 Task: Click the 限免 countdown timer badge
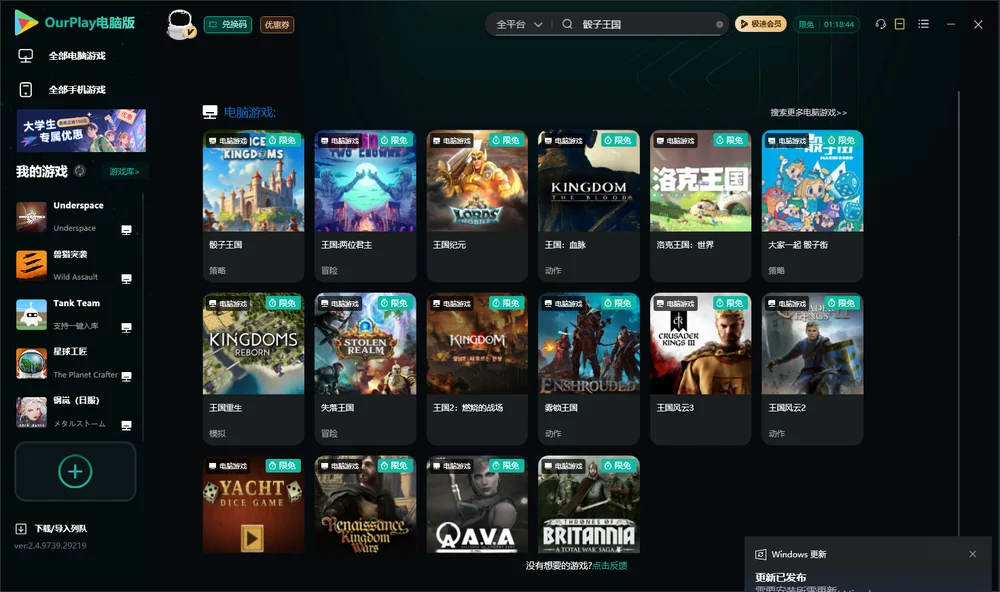point(826,24)
